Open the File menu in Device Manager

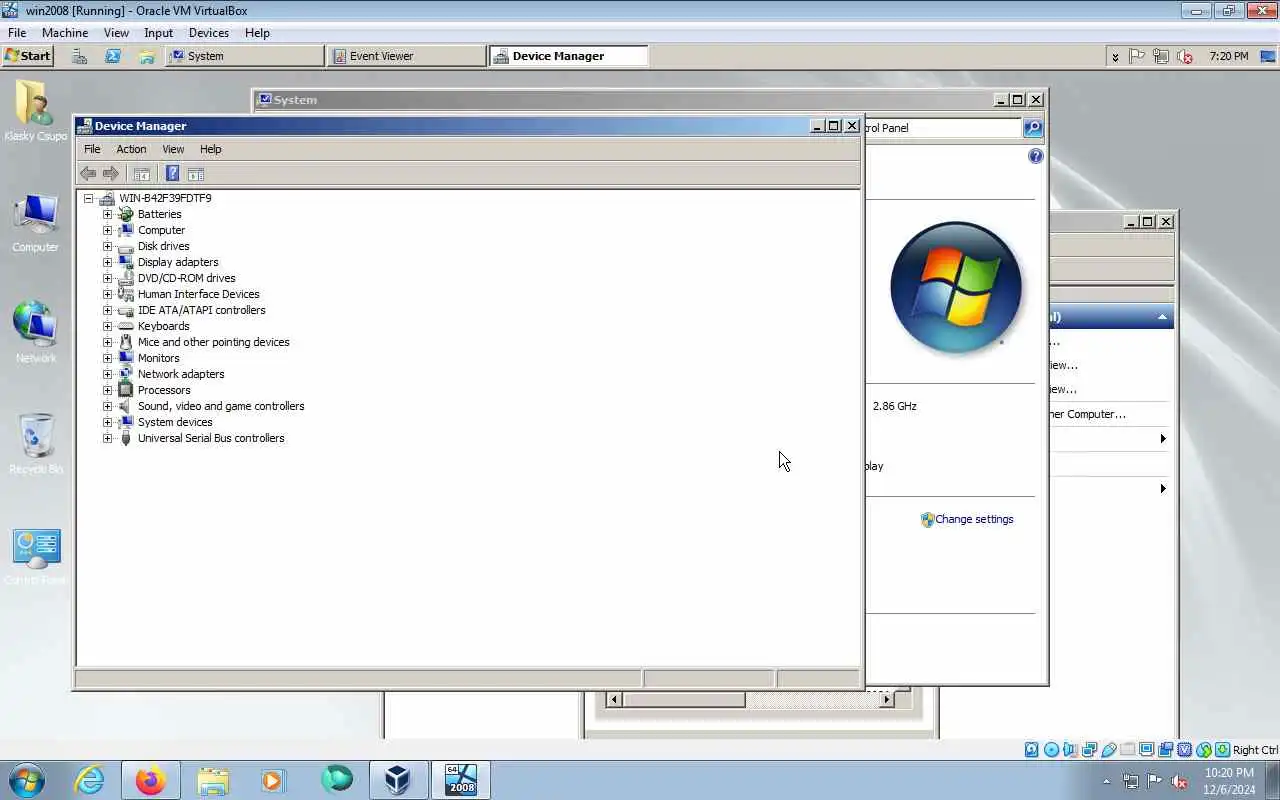click(92, 149)
